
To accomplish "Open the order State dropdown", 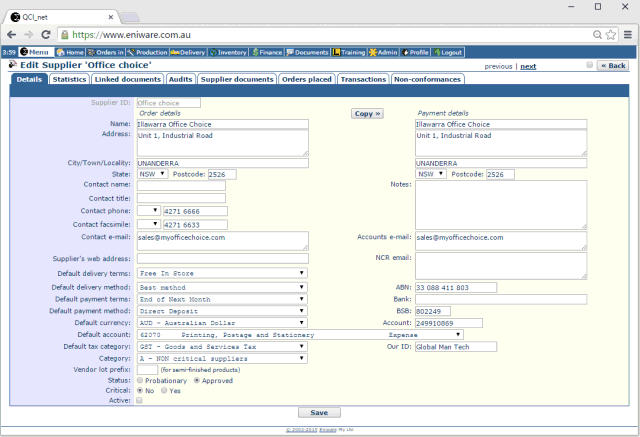I will coord(152,174).
